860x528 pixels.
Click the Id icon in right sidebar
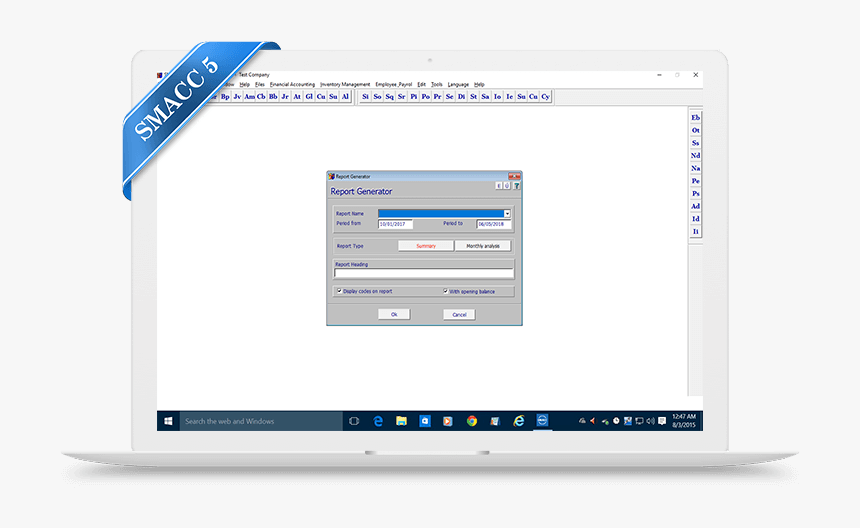tap(695, 219)
